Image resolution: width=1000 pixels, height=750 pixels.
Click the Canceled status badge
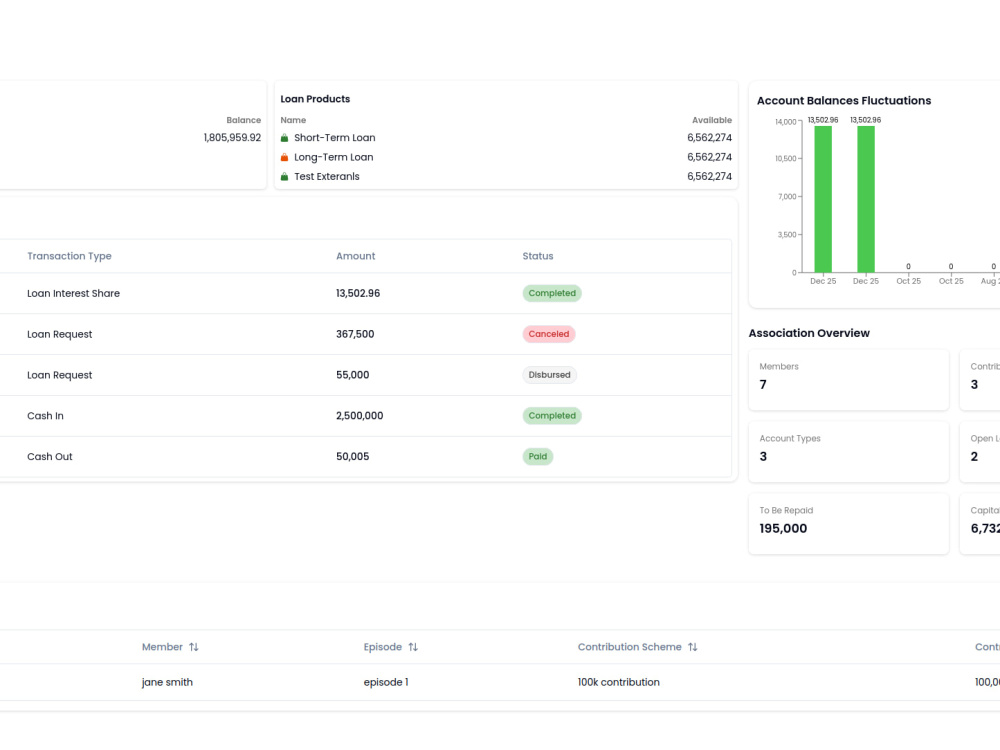pos(548,334)
